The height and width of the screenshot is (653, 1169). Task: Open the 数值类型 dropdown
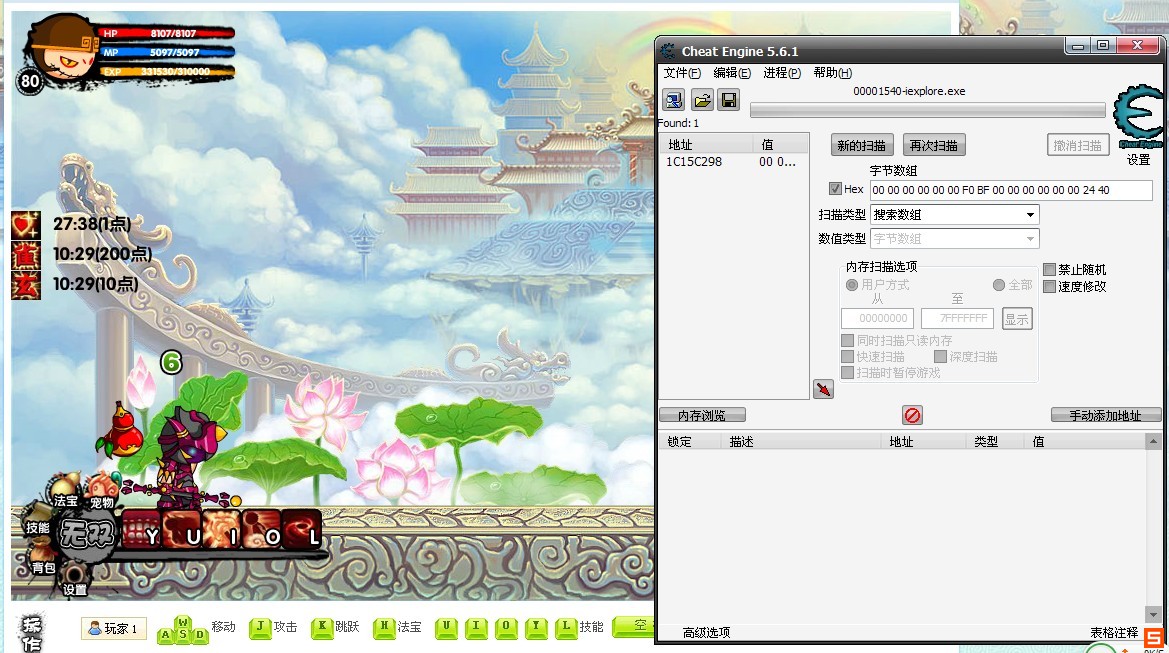click(x=954, y=239)
